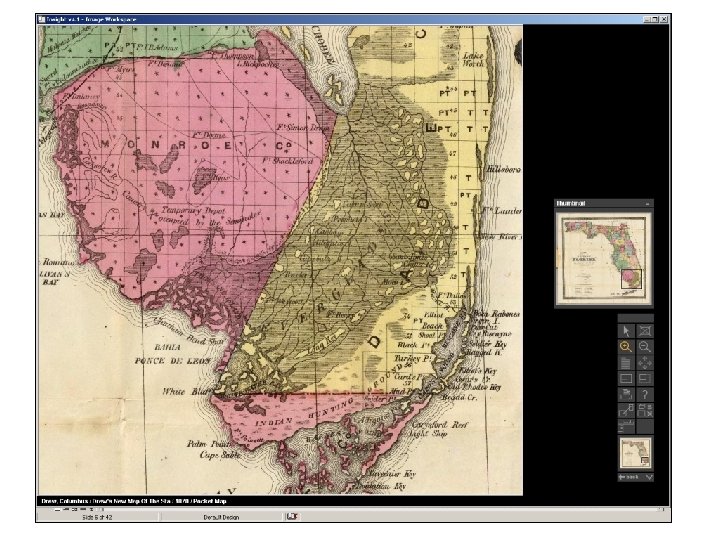The height and width of the screenshot is (540, 720).
Task: Click the window arrangement tool icon
Action: [x=645, y=410]
